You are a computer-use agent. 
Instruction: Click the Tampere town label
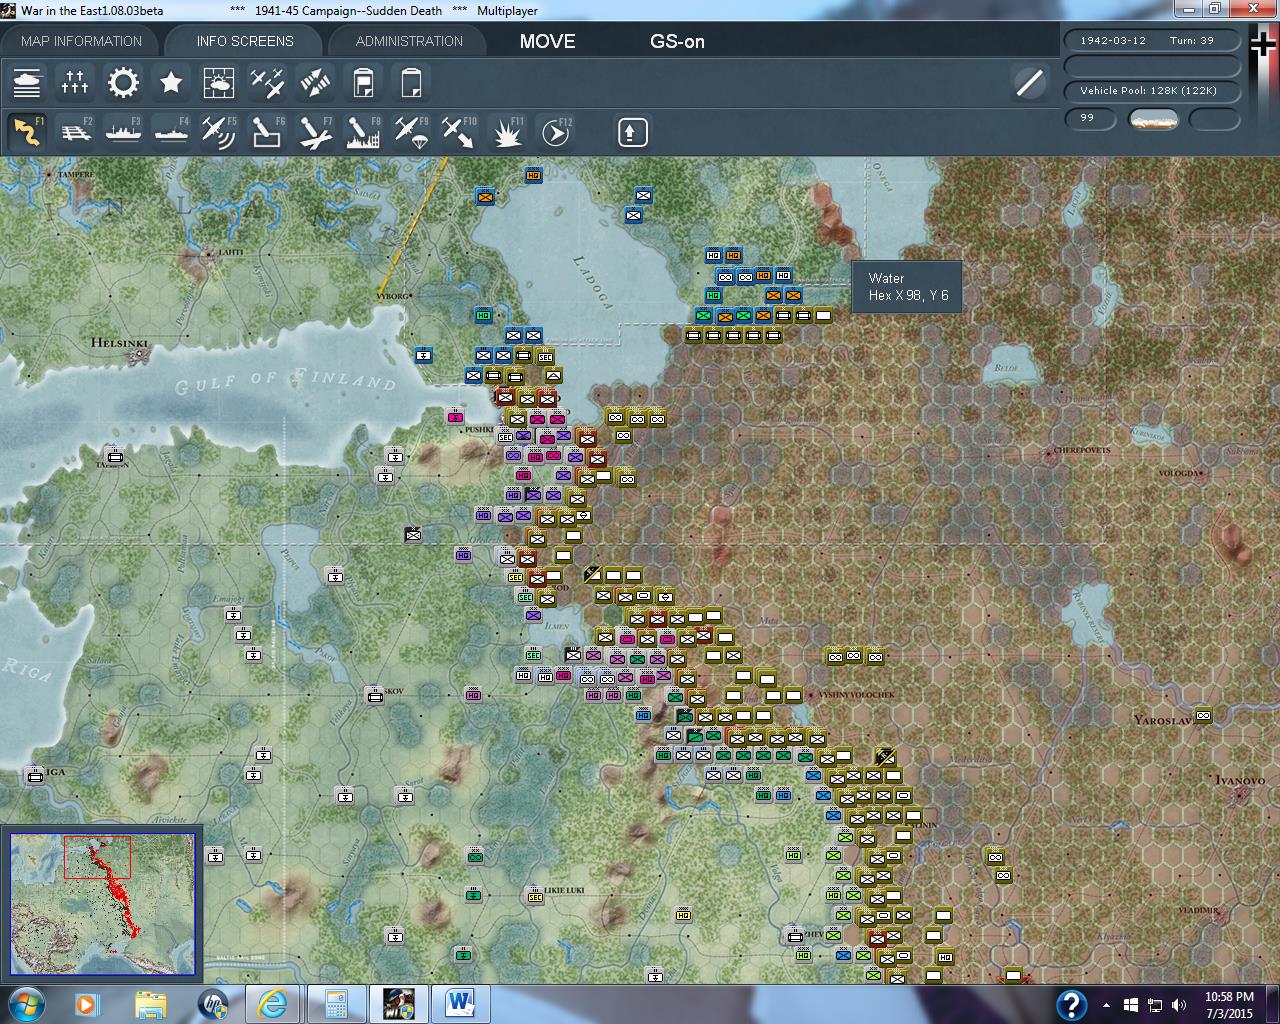75,174
